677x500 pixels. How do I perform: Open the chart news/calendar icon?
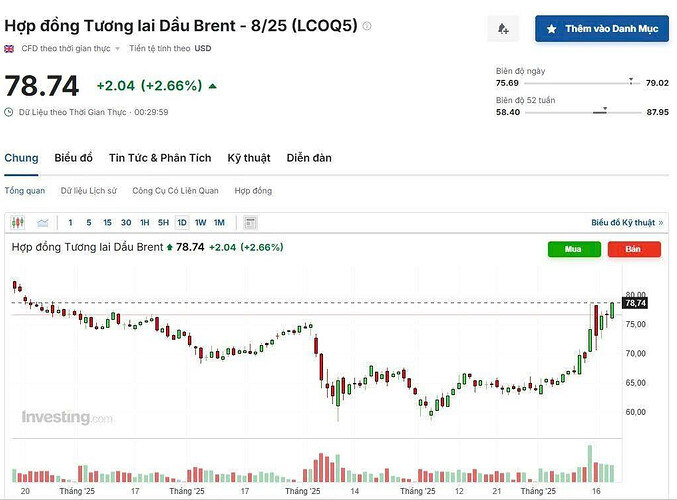[x=250, y=222]
